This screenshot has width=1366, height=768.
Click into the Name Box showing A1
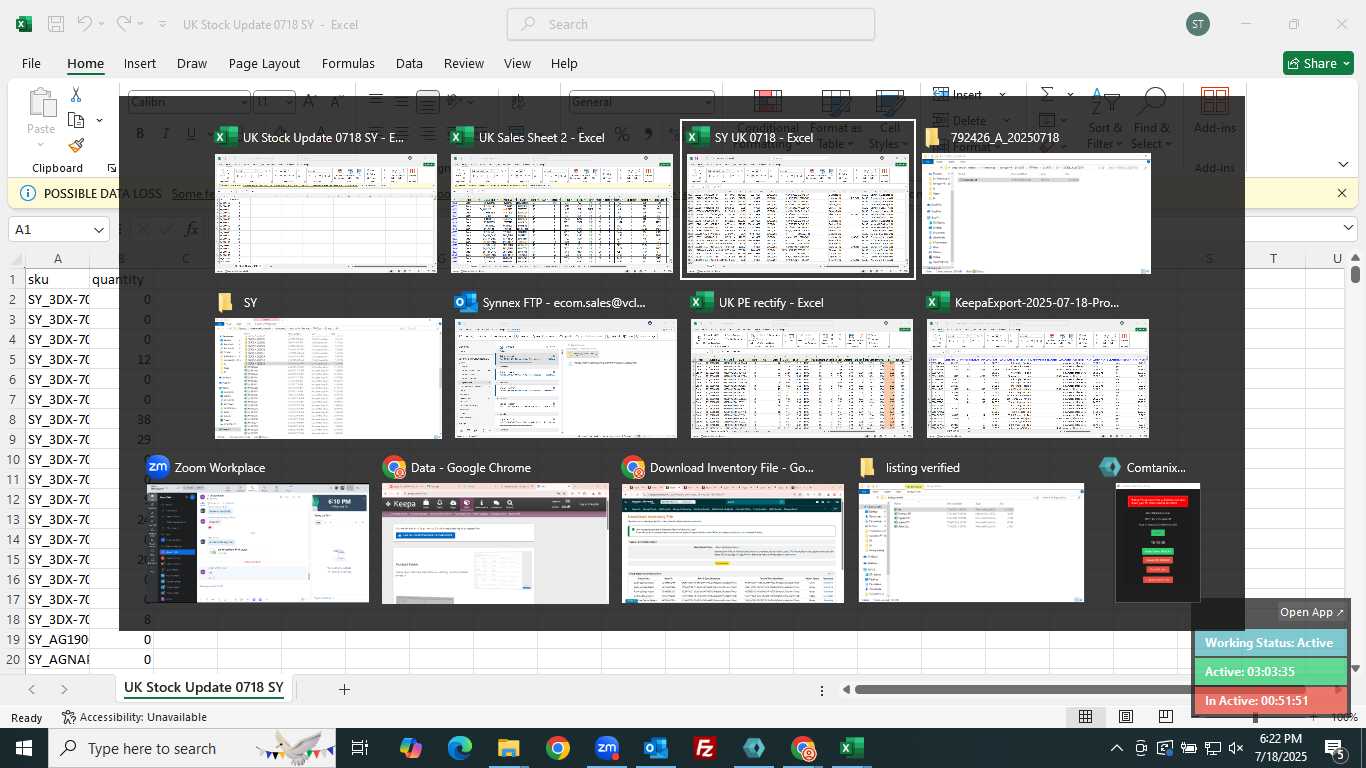[x=49, y=230]
